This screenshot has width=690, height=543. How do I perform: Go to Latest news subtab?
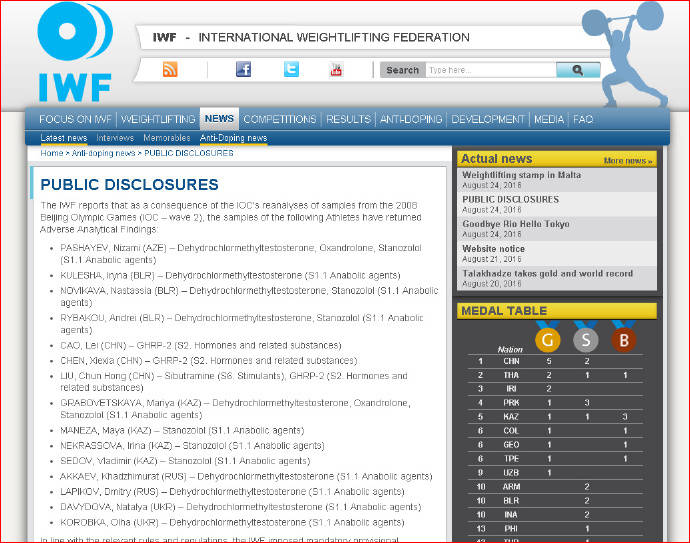(64, 138)
